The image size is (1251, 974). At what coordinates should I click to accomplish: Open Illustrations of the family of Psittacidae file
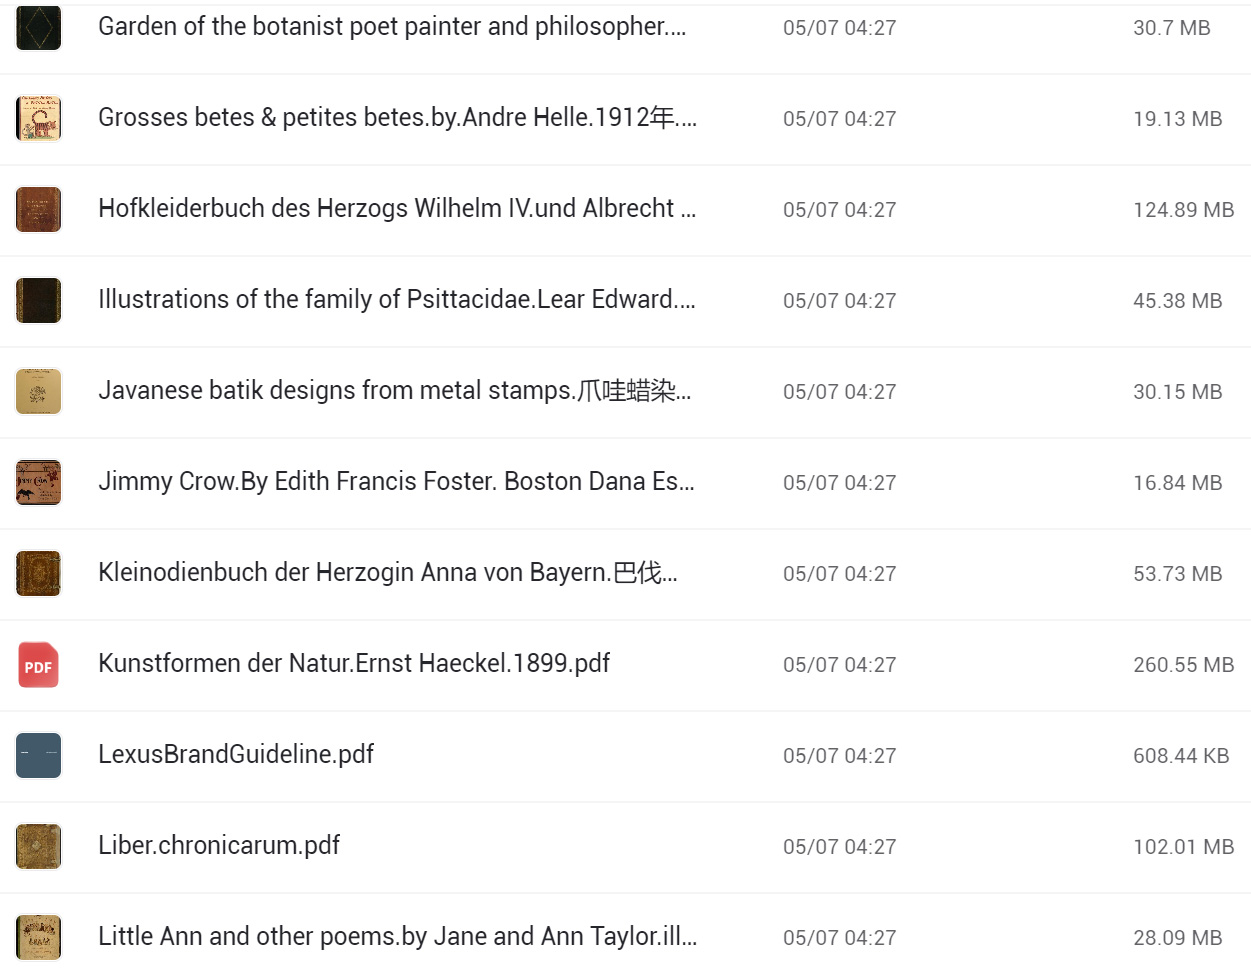point(397,300)
